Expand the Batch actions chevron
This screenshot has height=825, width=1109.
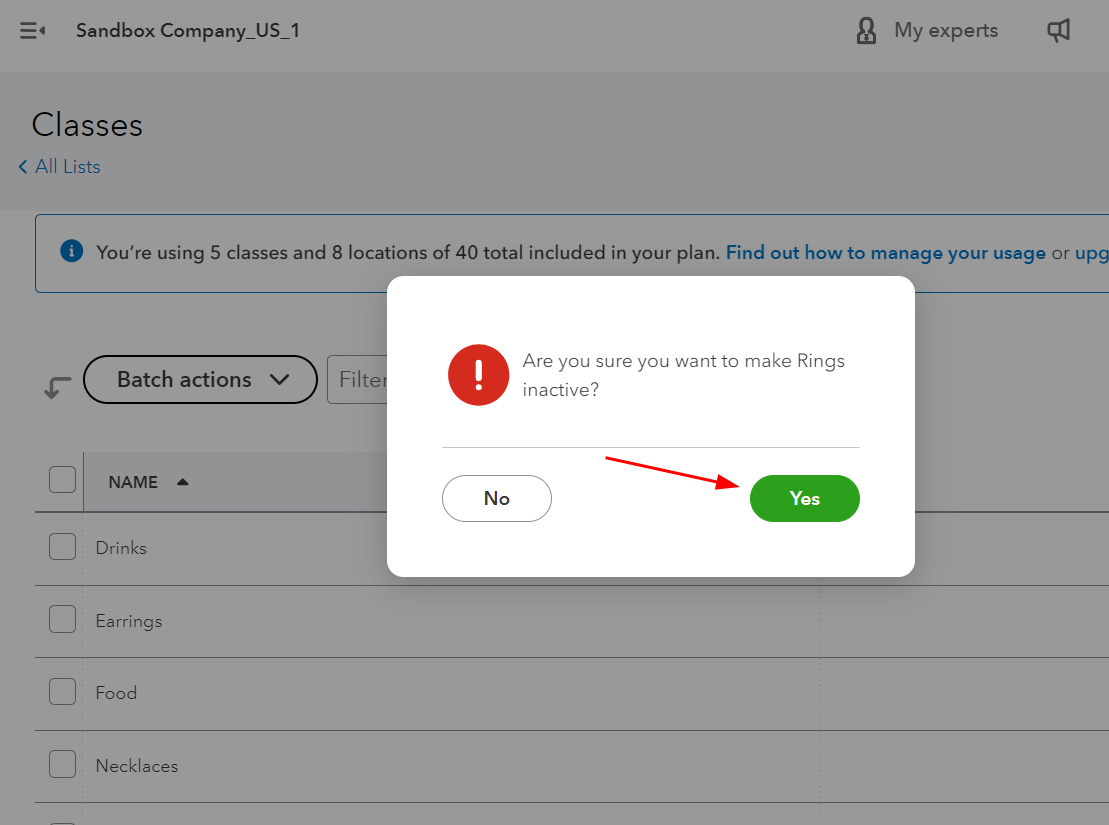click(280, 380)
